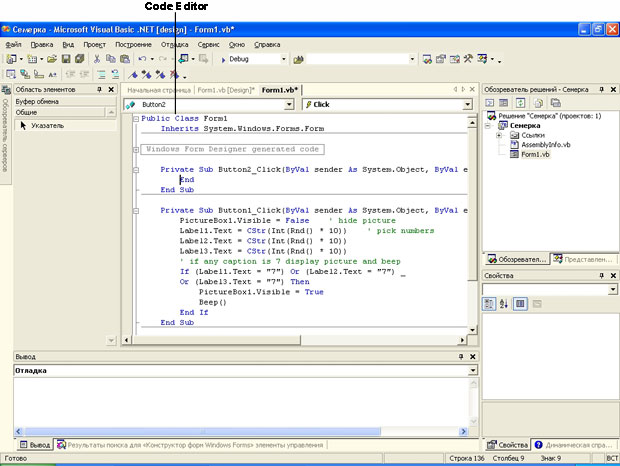Open the Проект menu
The image size is (620, 466).
(x=95, y=45)
